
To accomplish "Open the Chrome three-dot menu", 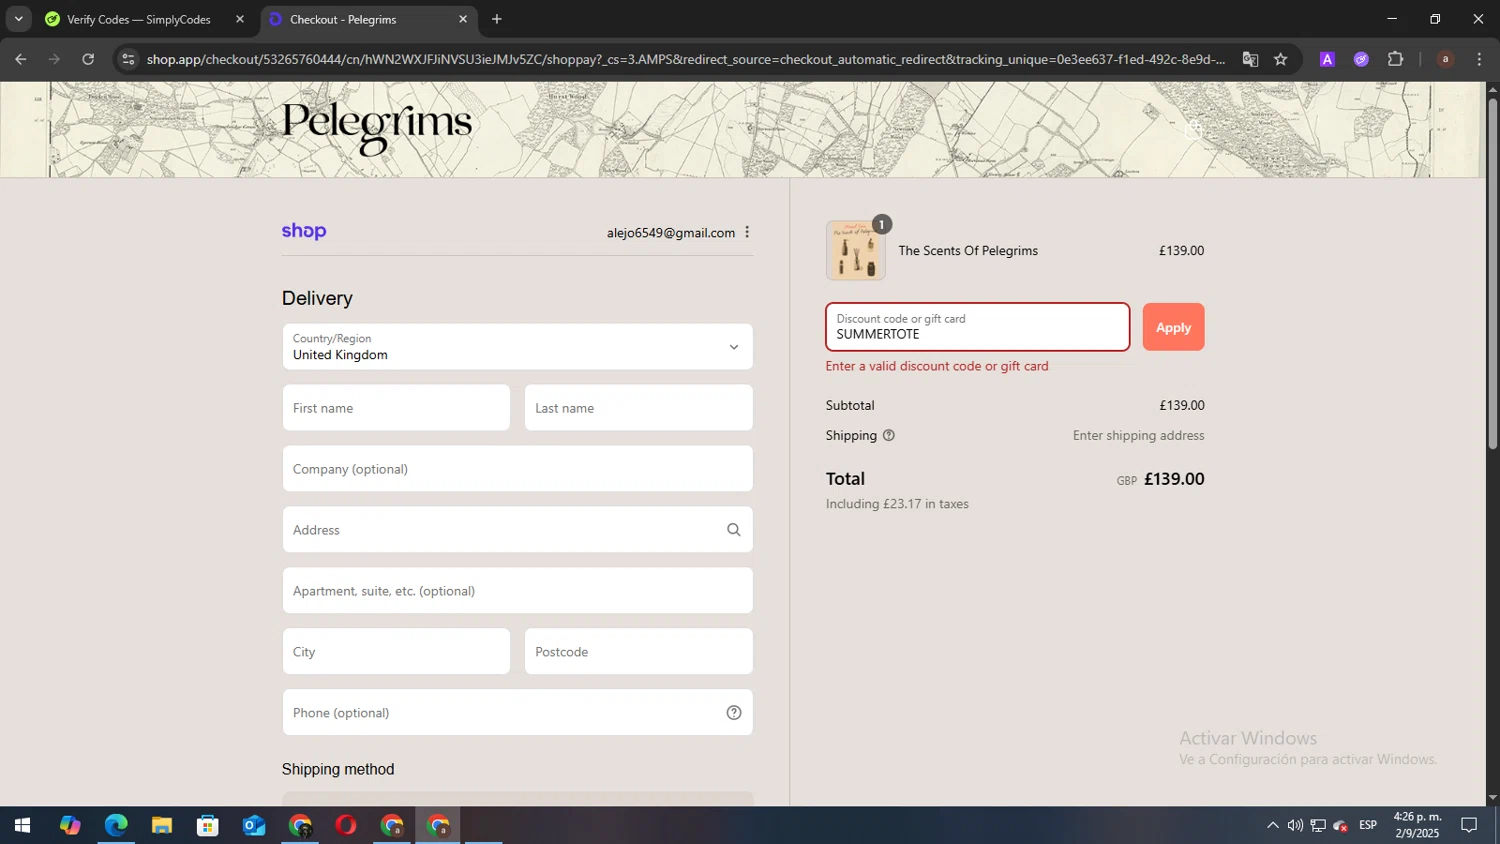I will pyautogui.click(x=1479, y=59).
